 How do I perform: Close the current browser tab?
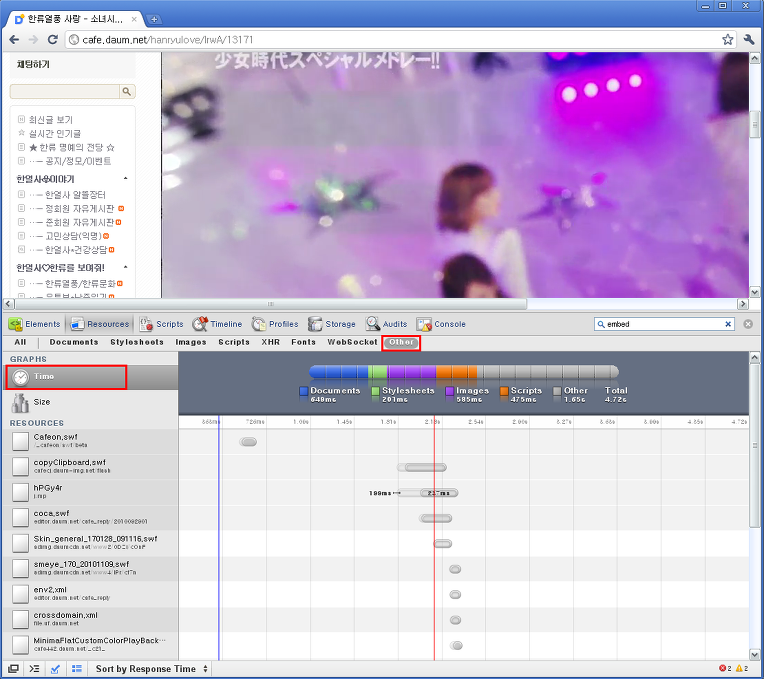134,19
